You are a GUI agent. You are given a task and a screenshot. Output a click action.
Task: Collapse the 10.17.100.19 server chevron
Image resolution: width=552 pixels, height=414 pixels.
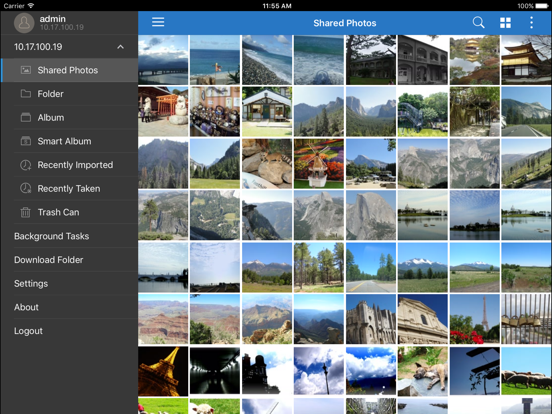[x=120, y=47]
